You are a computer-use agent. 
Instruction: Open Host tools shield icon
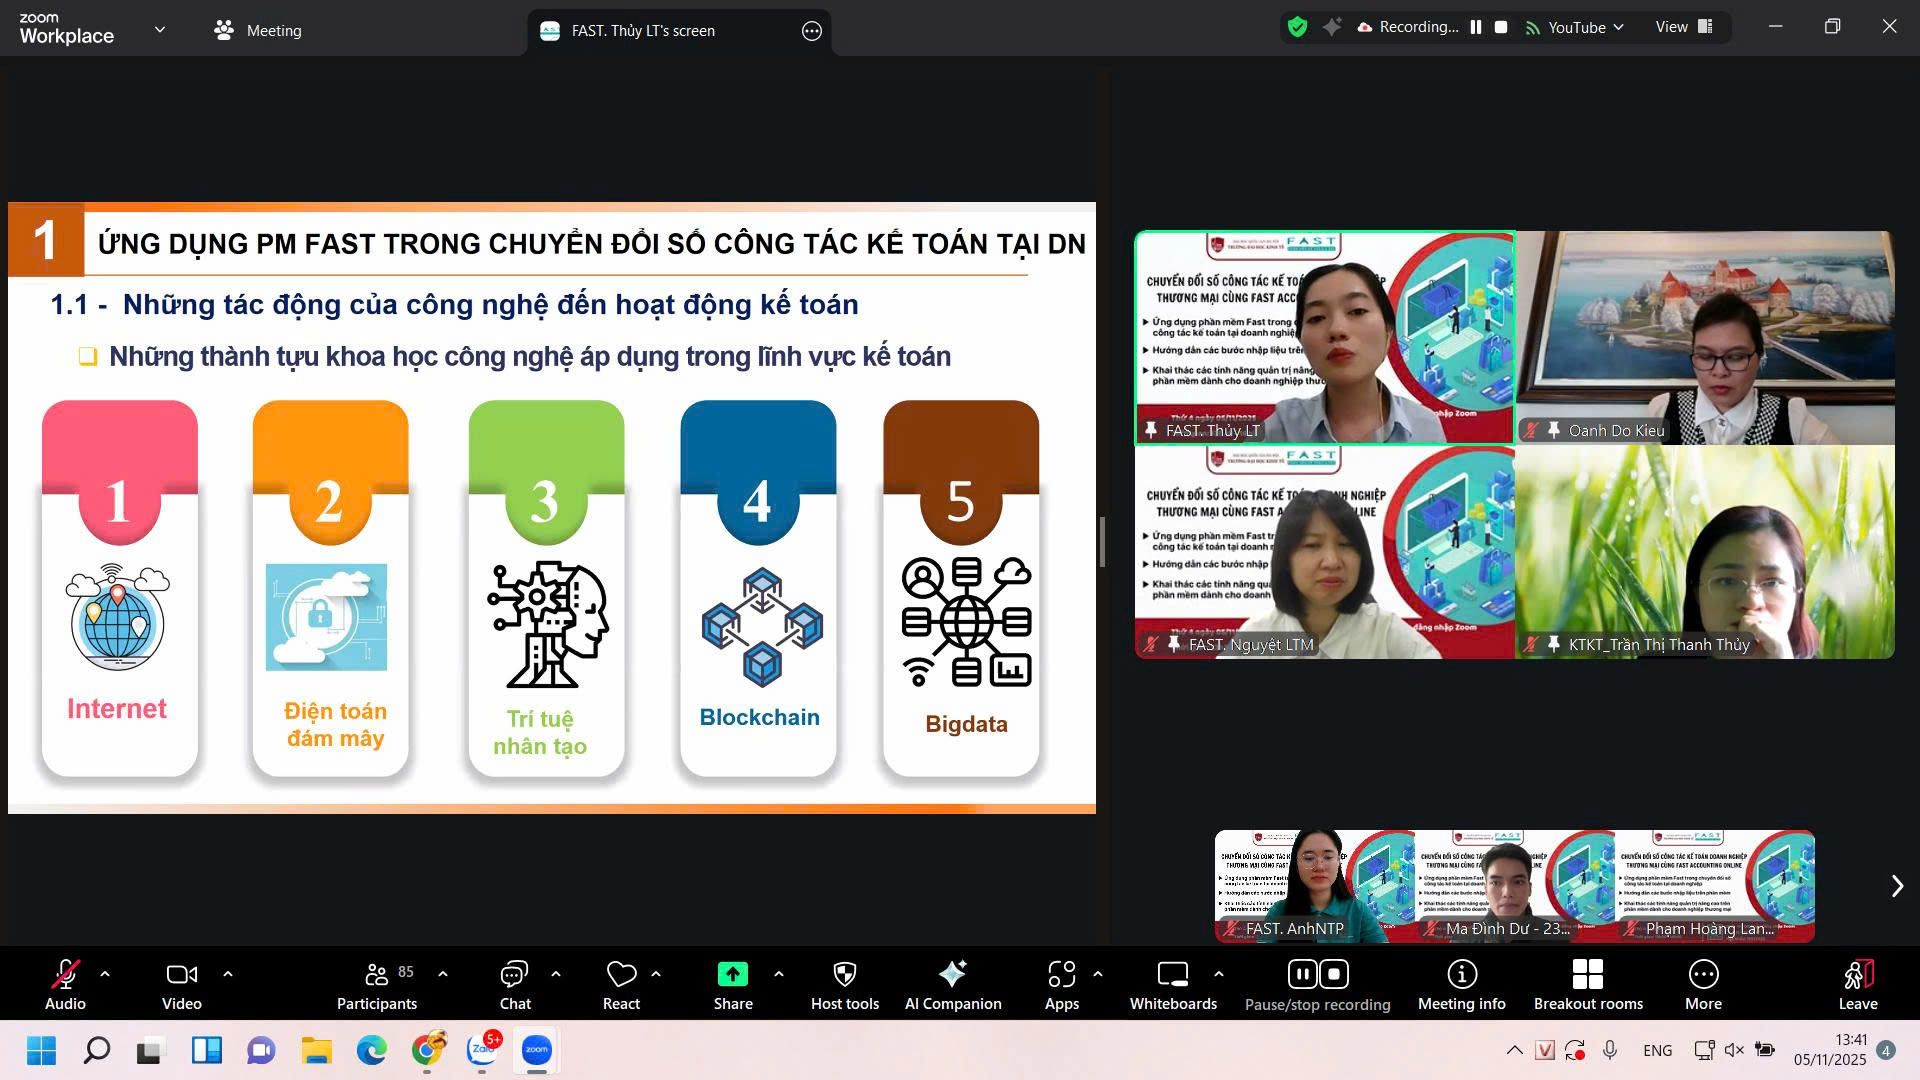point(845,985)
